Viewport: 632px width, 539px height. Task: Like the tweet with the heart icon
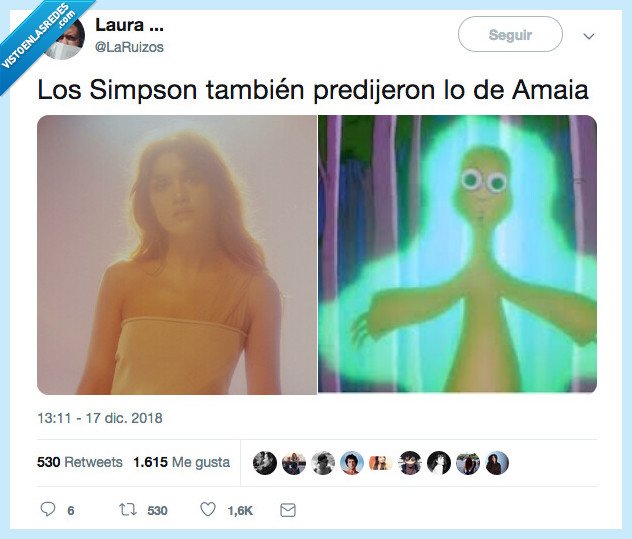[x=208, y=510]
